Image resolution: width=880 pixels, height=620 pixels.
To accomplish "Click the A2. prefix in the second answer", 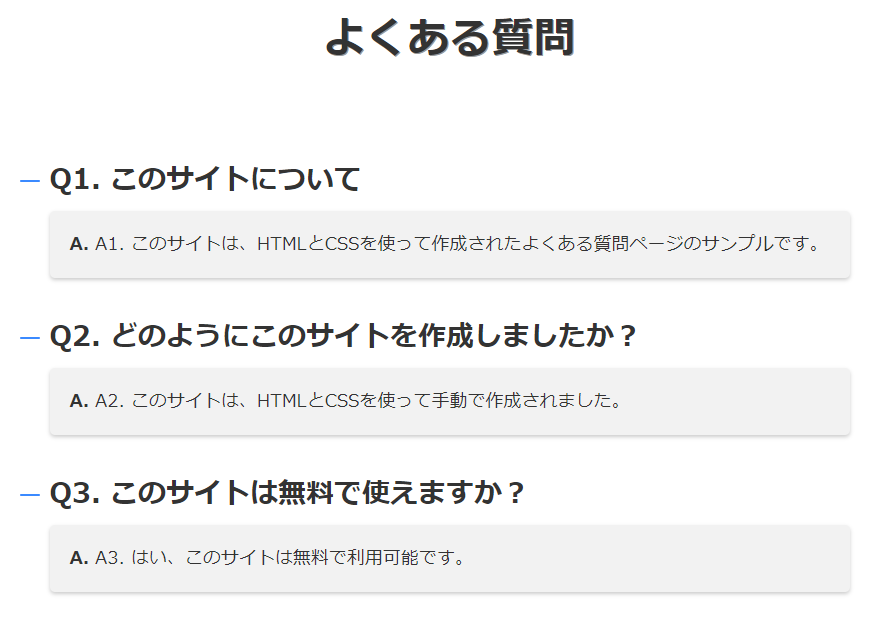I will point(109,401).
